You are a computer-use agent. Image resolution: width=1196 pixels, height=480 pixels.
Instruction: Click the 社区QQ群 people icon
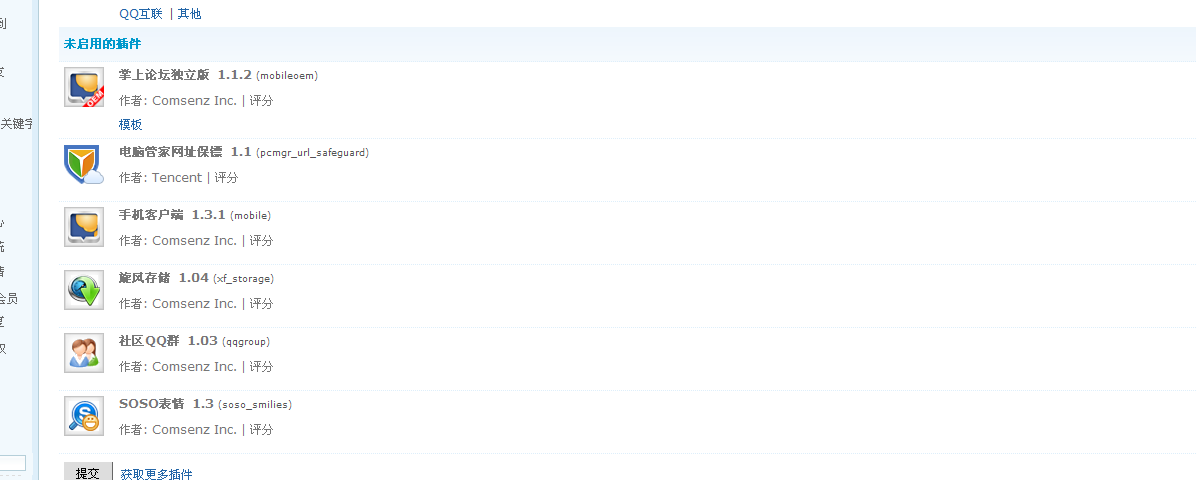click(x=84, y=353)
